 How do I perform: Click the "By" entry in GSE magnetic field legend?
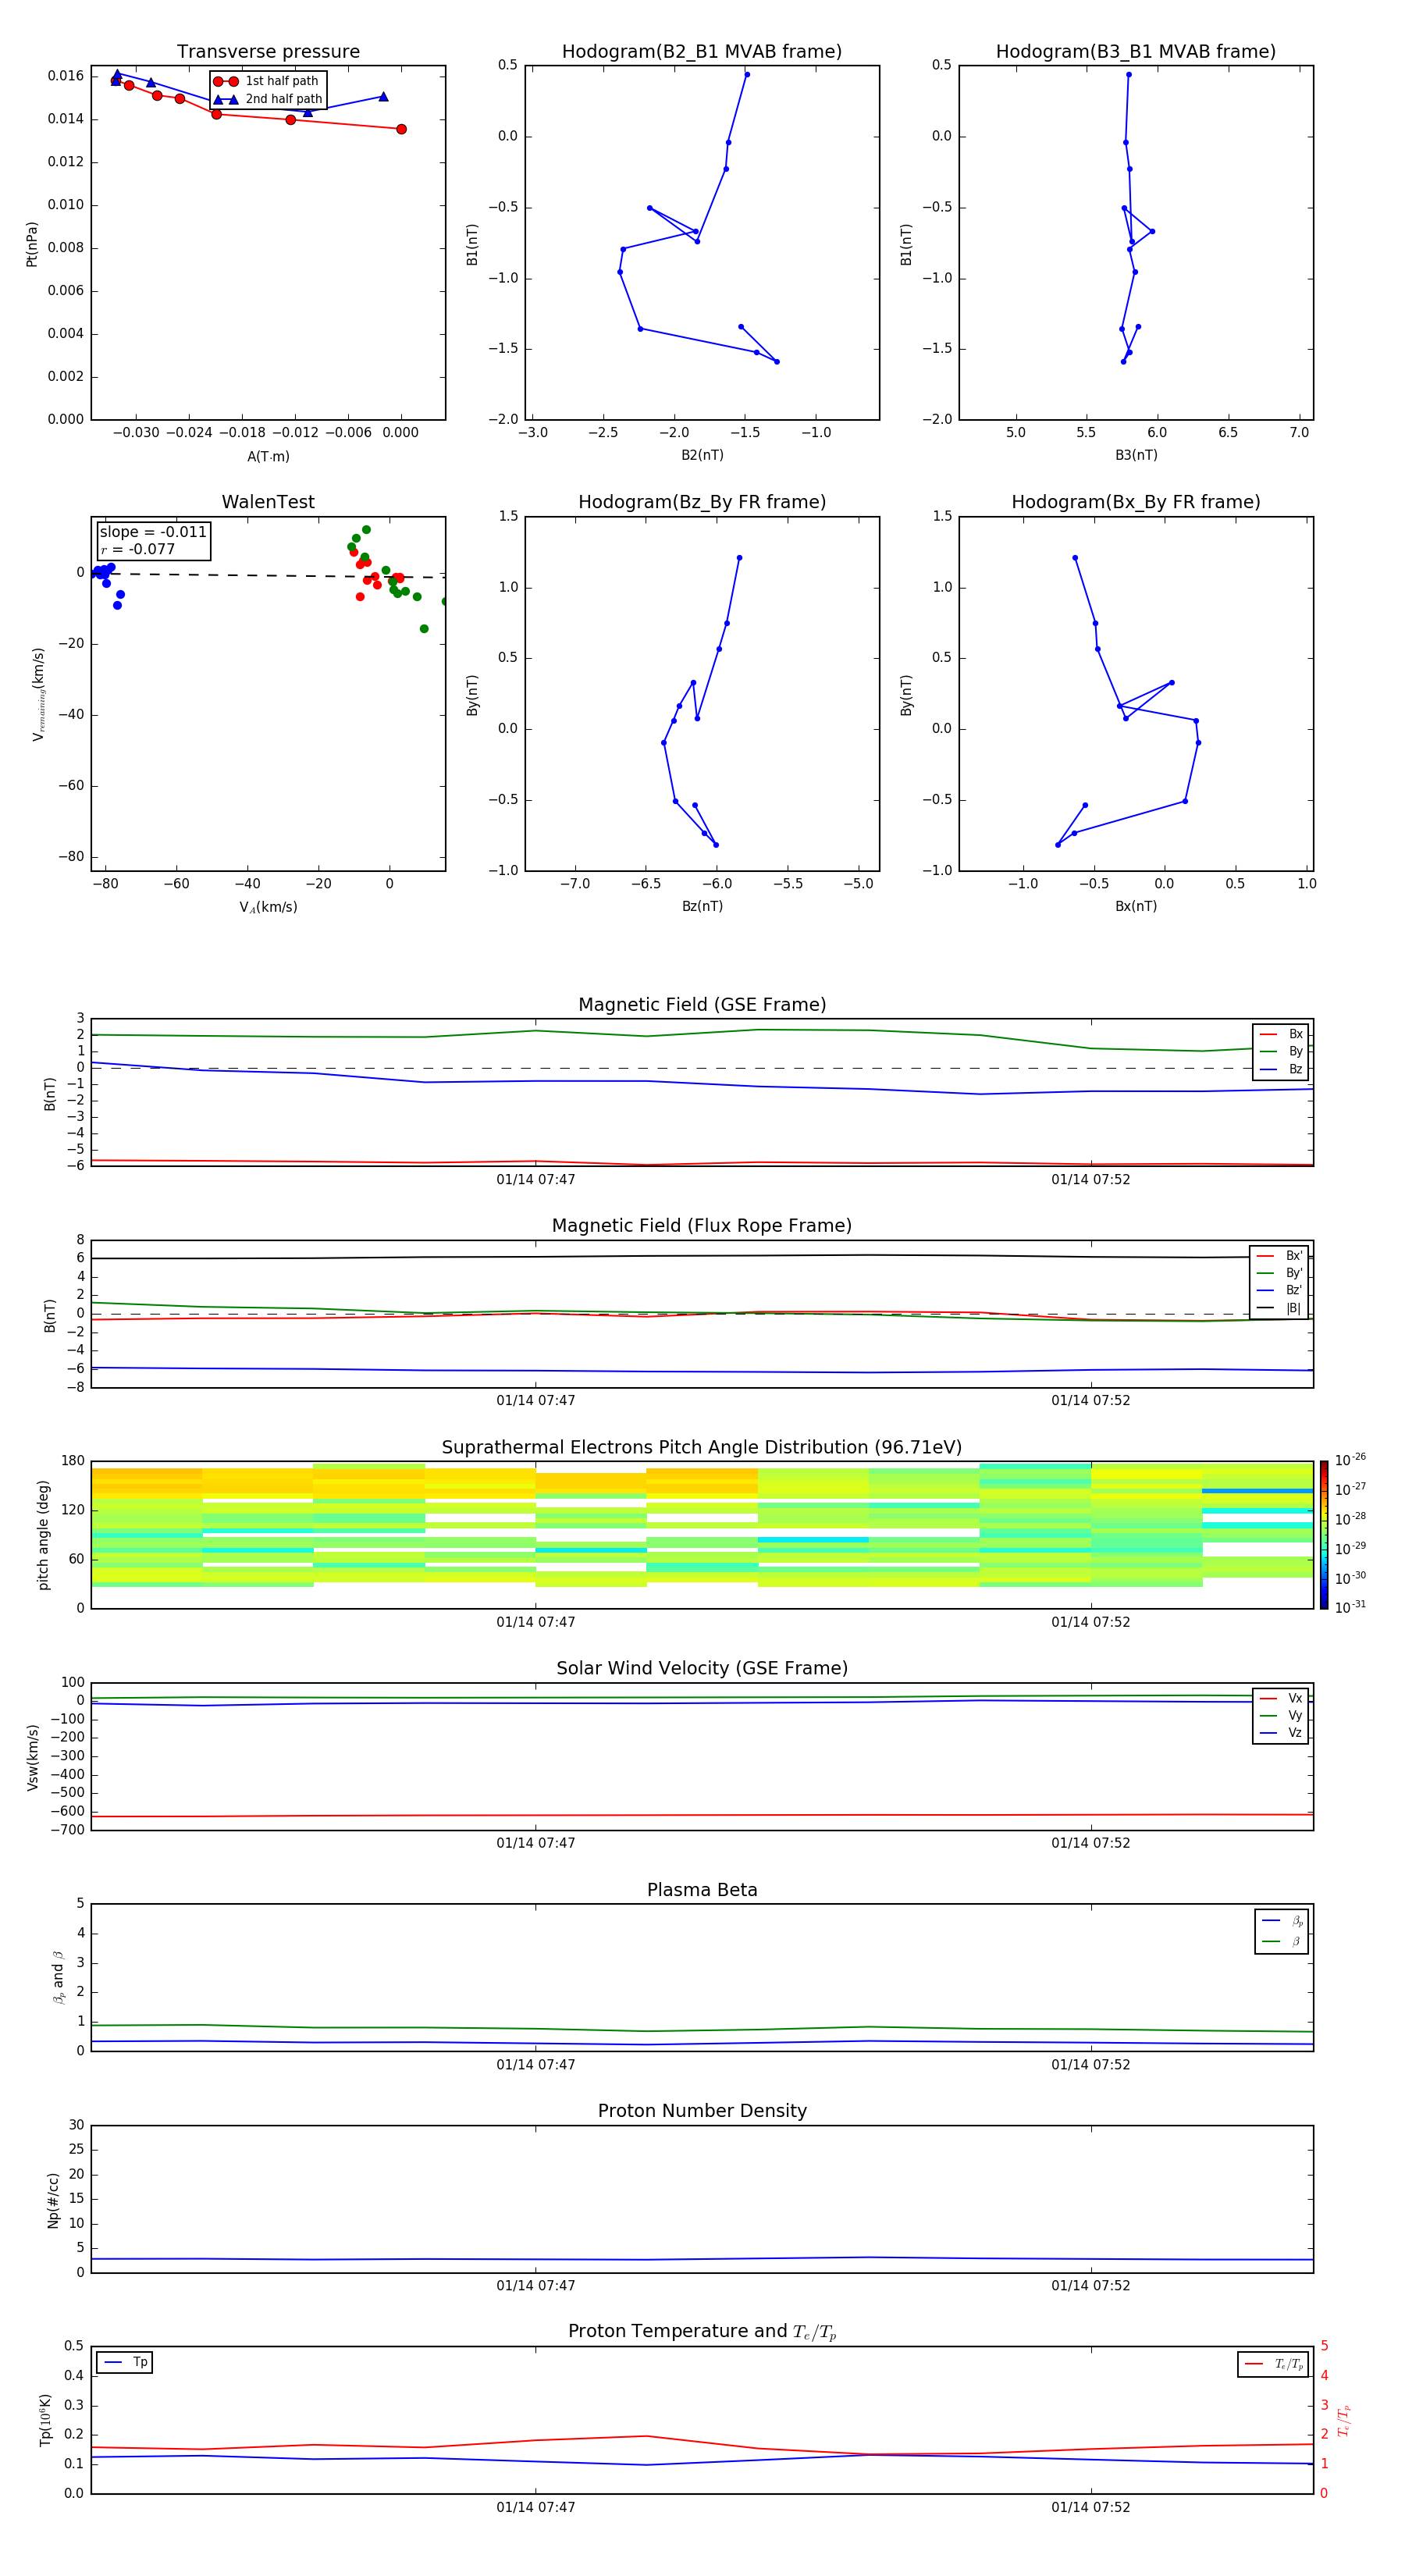click(1281, 1051)
